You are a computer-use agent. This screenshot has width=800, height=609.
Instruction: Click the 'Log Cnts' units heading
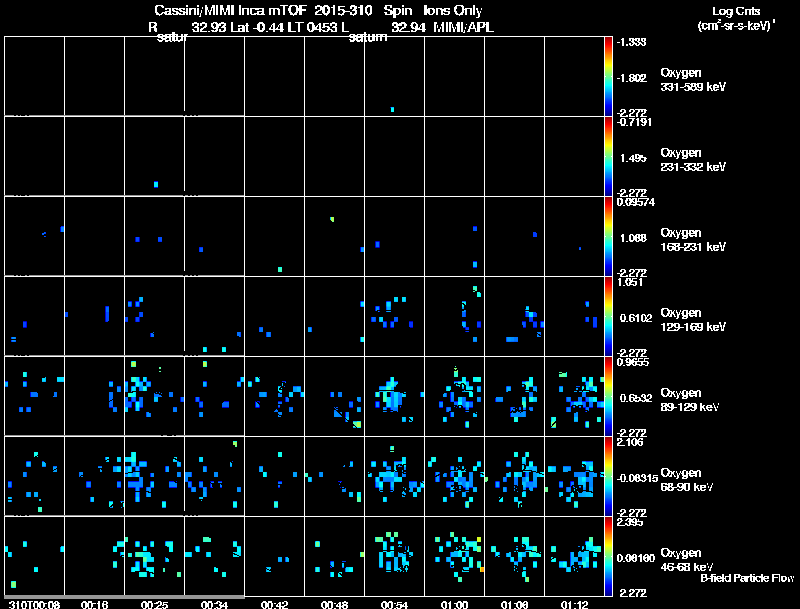[736, 11]
